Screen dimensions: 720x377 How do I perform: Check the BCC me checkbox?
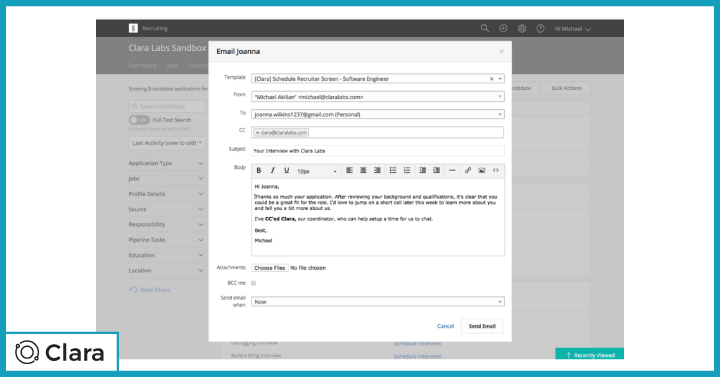[x=253, y=283]
